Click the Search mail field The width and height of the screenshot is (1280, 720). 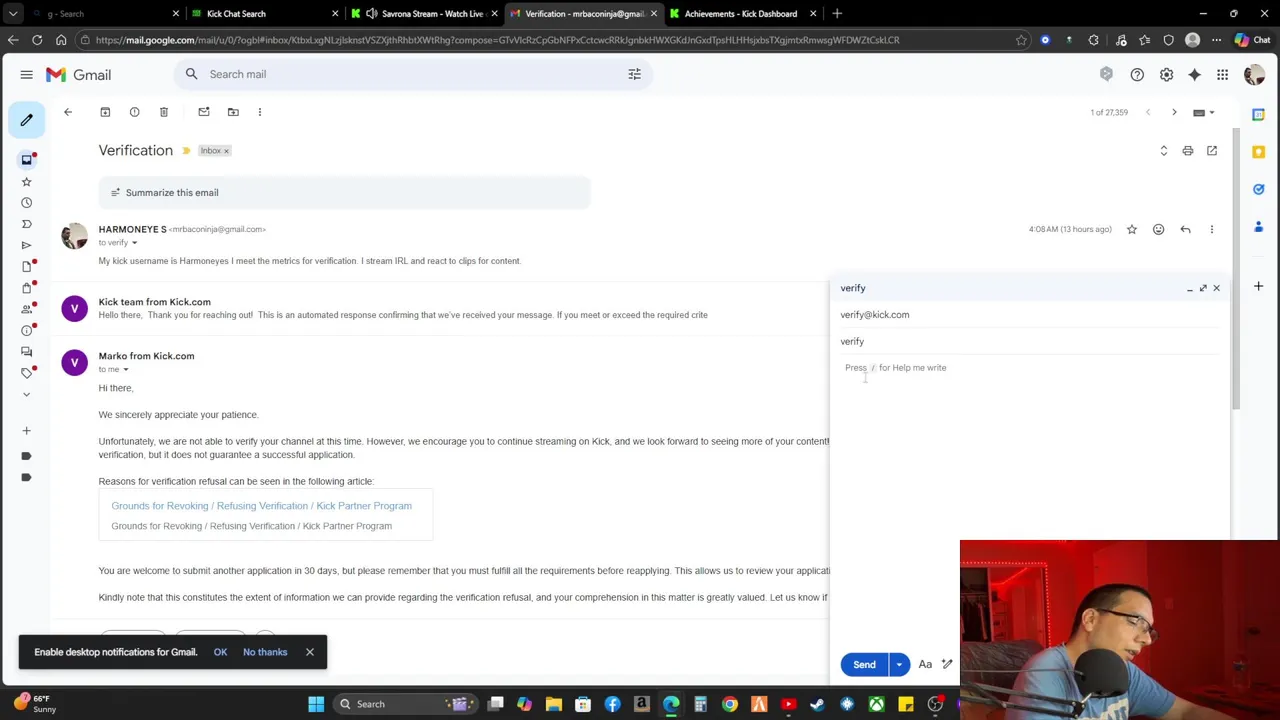coord(415,74)
